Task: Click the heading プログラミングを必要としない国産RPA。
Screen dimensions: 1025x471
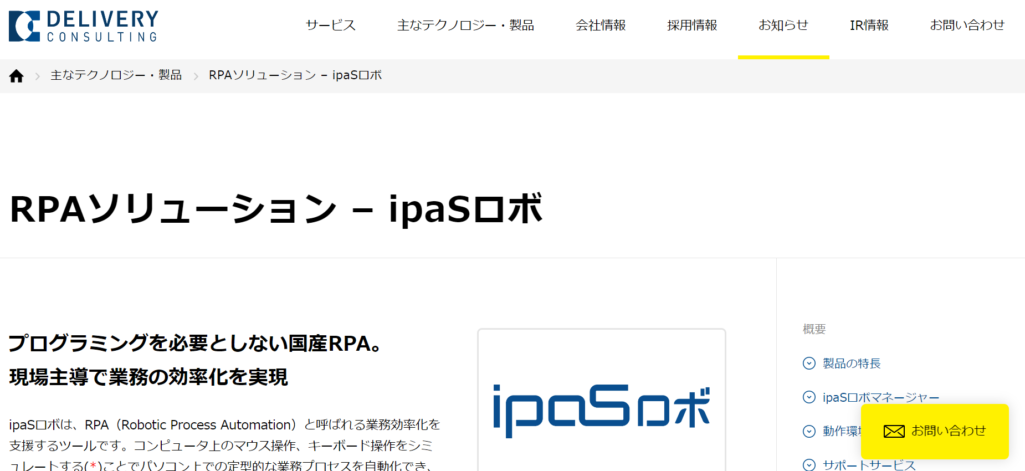Action: 195,342
